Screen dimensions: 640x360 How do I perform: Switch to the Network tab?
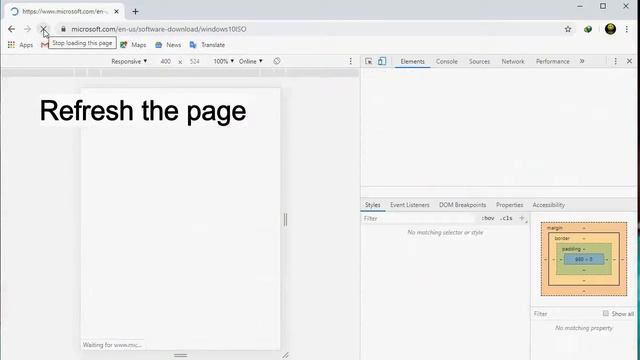[513, 61]
